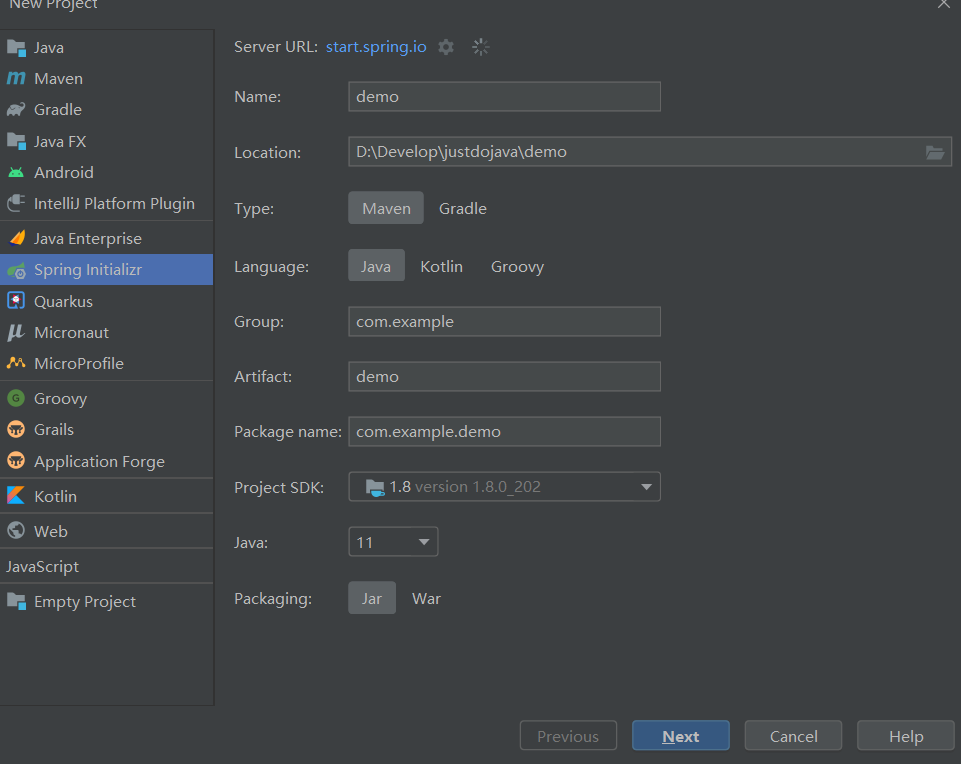The width and height of the screenshot is (961, 764).
Task: Click the IntelliJ Platform Plugin icon
Action: coord(16,203)
